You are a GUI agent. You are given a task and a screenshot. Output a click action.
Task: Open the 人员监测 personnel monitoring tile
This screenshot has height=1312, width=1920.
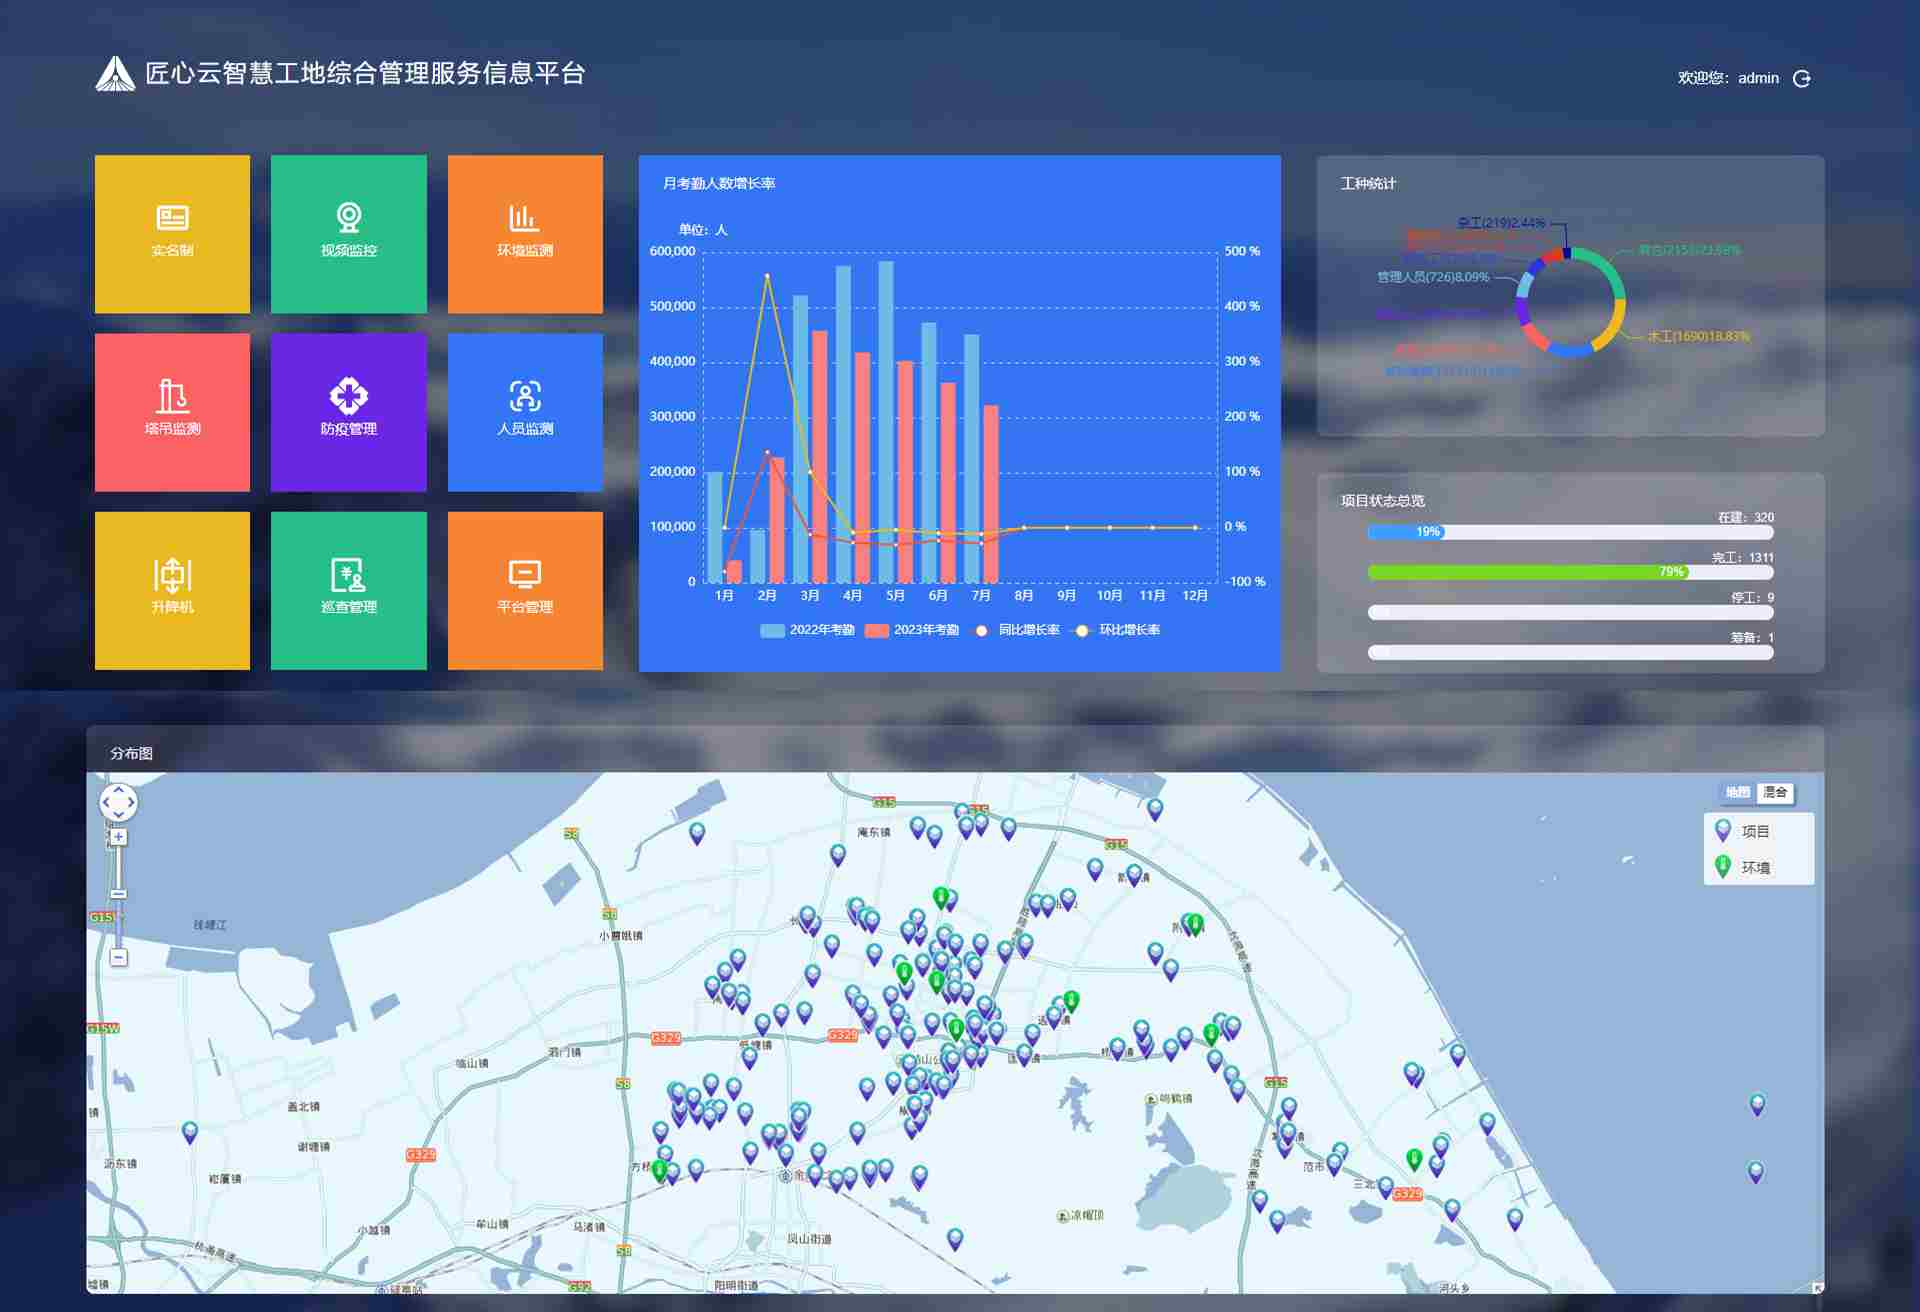pos(525,411)
